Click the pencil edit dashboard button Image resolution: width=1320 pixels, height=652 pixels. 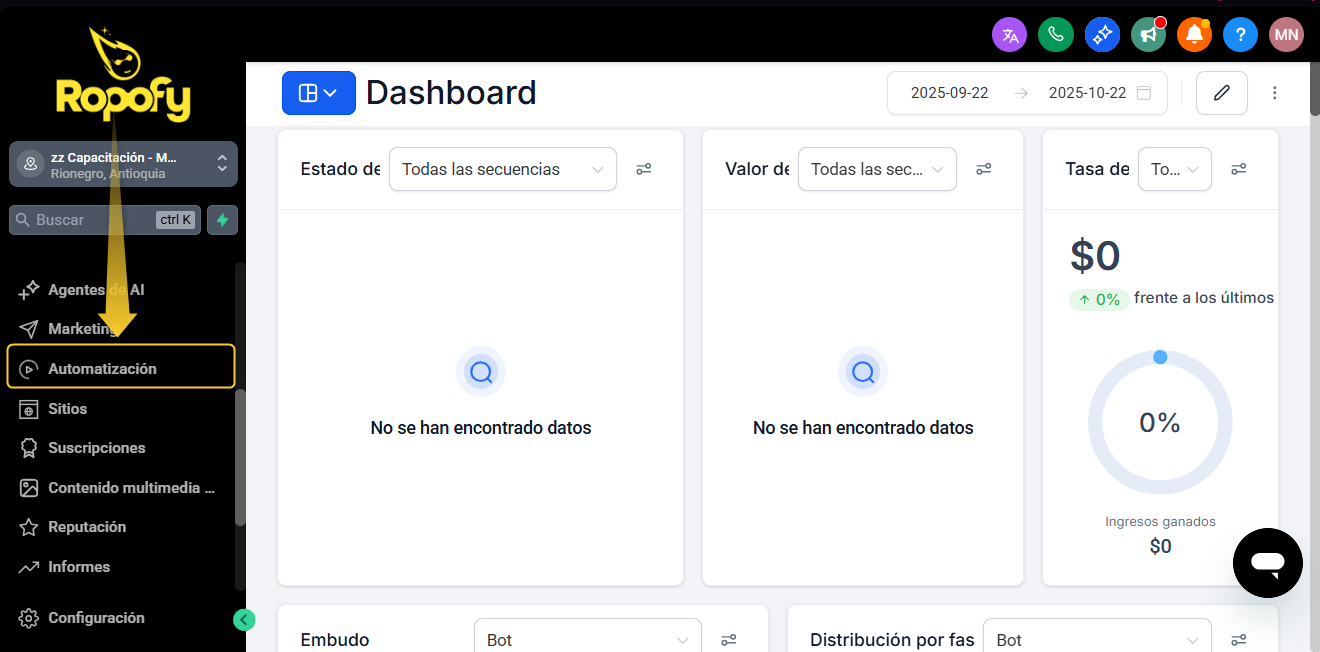click(x=1221, y=93)
